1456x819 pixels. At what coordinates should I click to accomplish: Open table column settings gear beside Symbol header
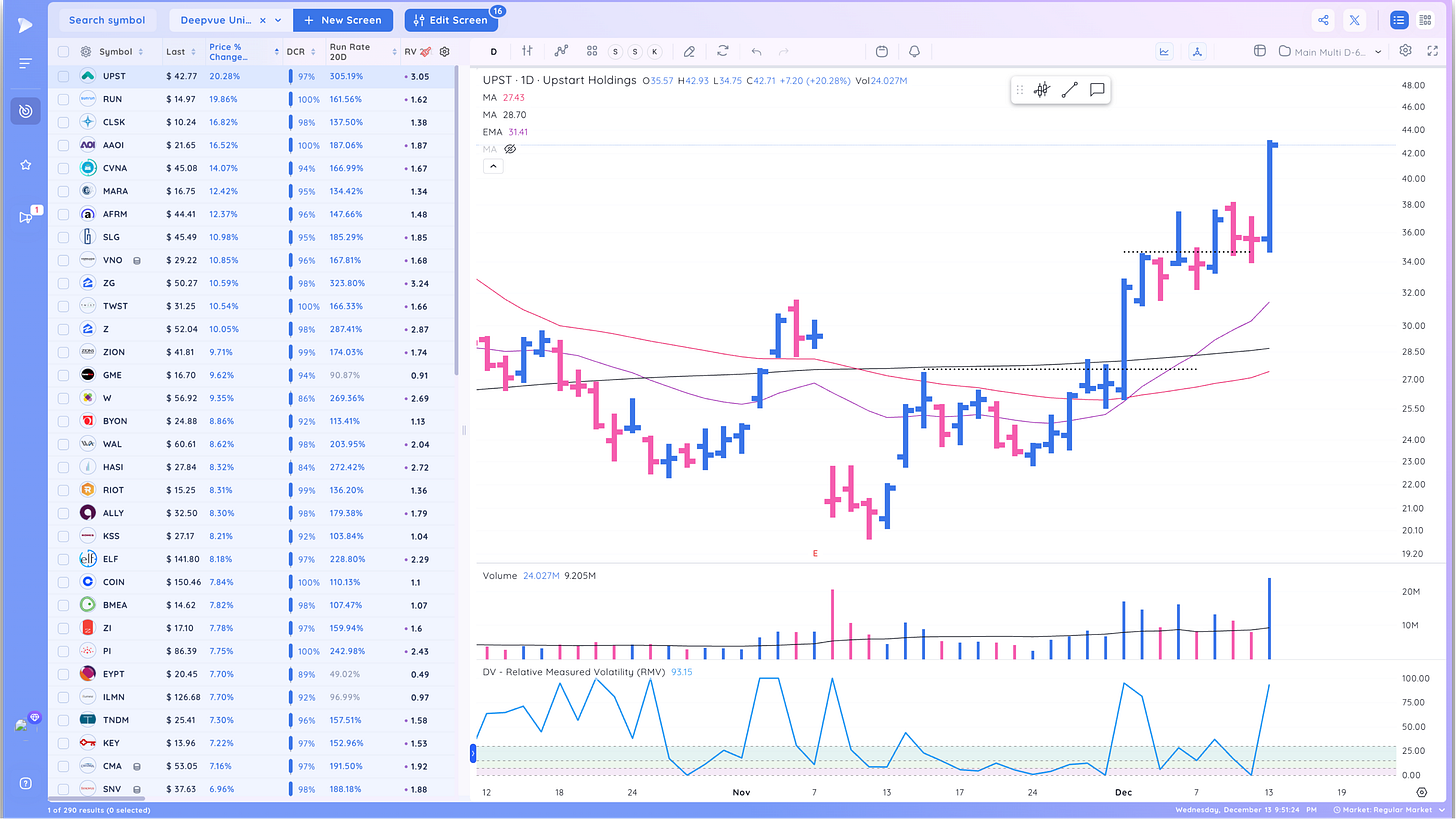point(86,51)
